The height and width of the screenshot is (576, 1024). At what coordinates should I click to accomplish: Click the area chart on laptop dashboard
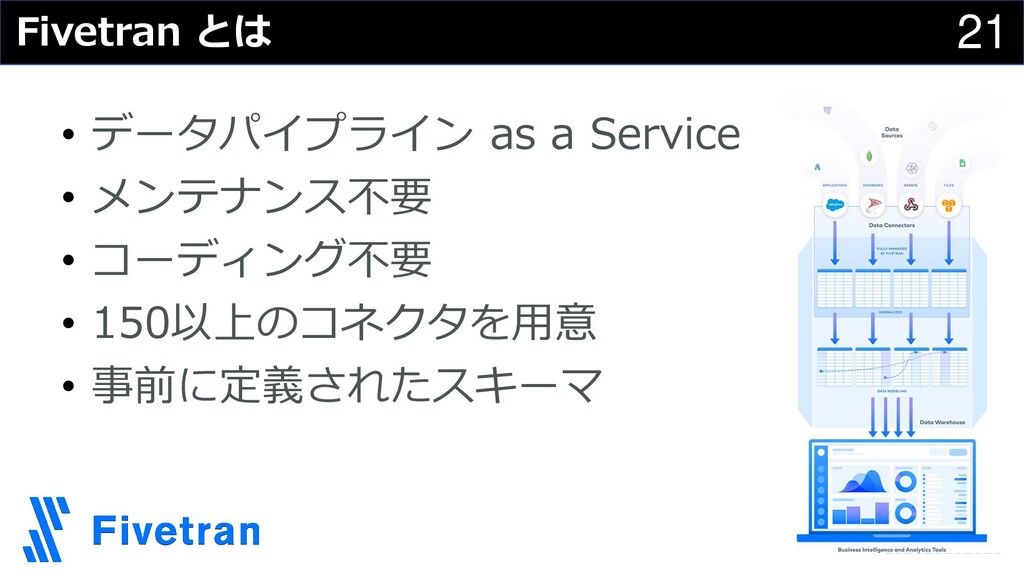coord(861,481)
